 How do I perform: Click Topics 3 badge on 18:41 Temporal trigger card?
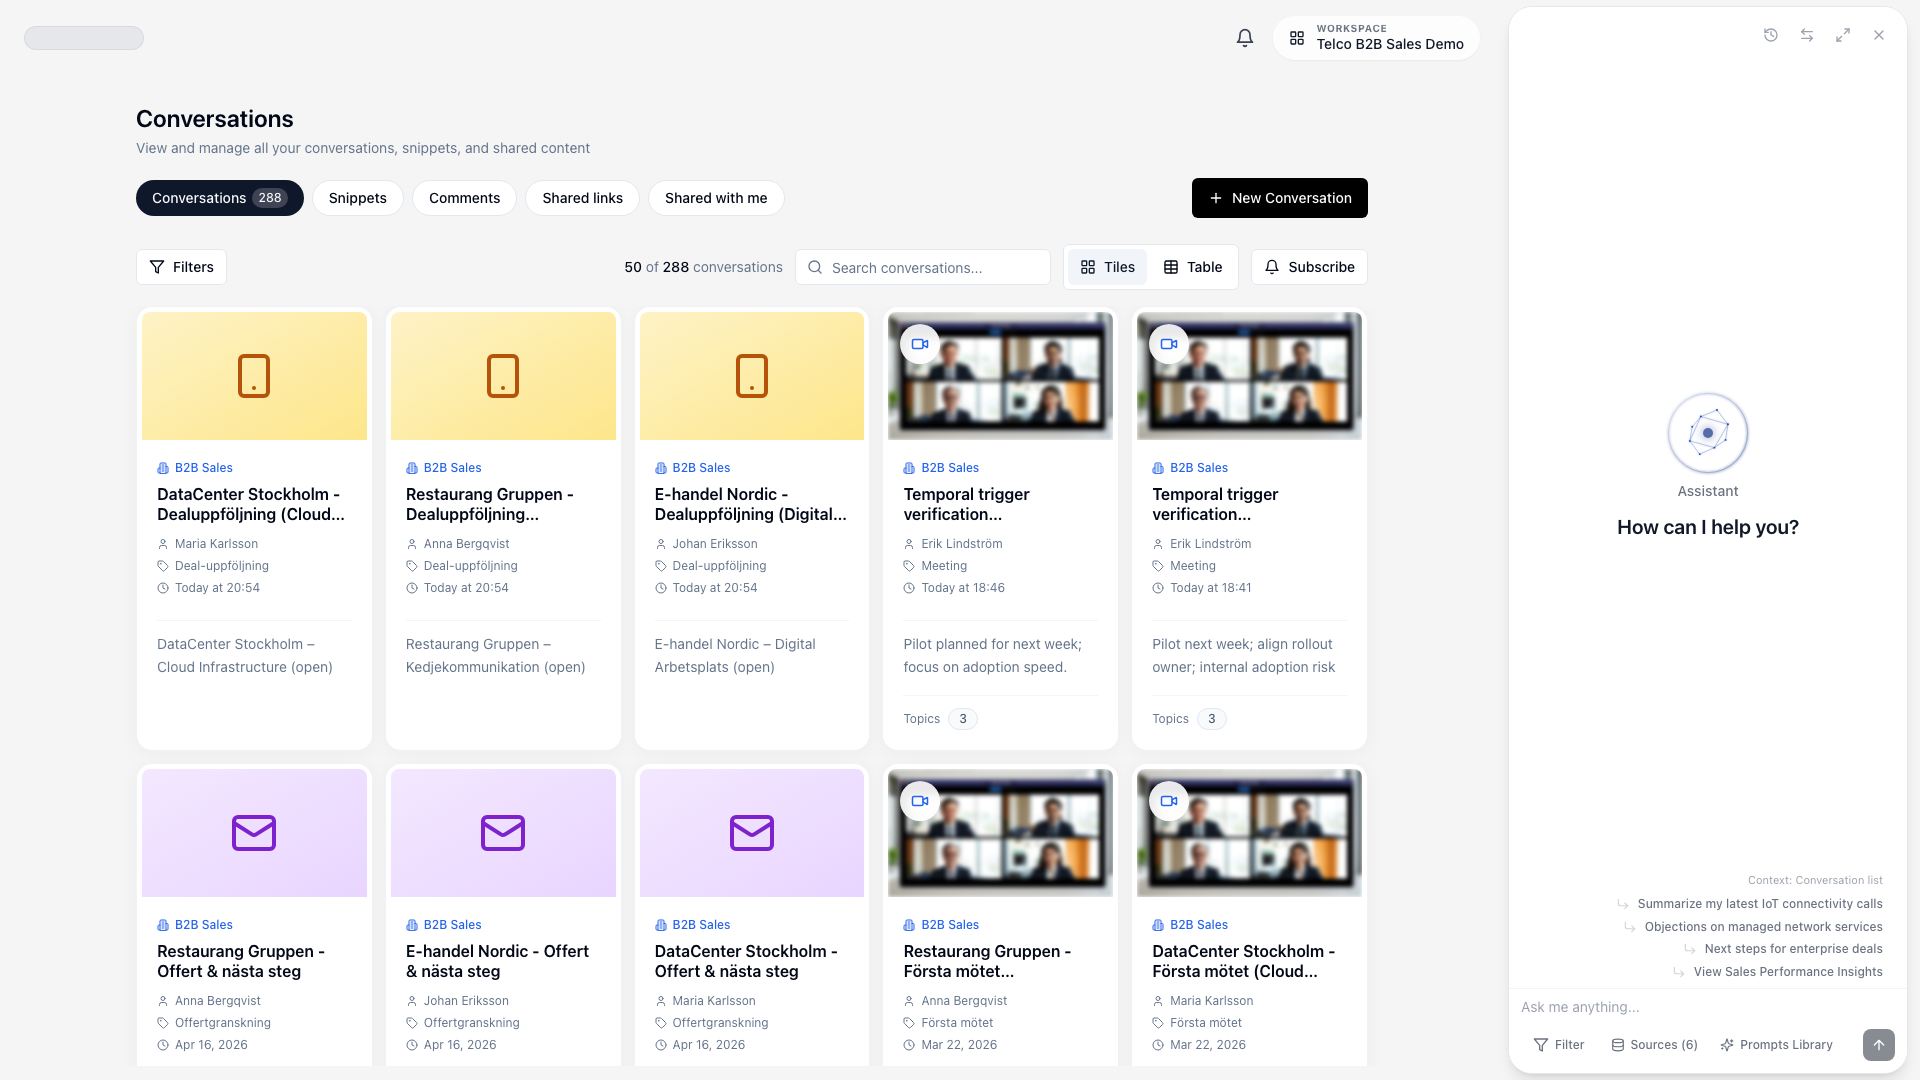1211,719
